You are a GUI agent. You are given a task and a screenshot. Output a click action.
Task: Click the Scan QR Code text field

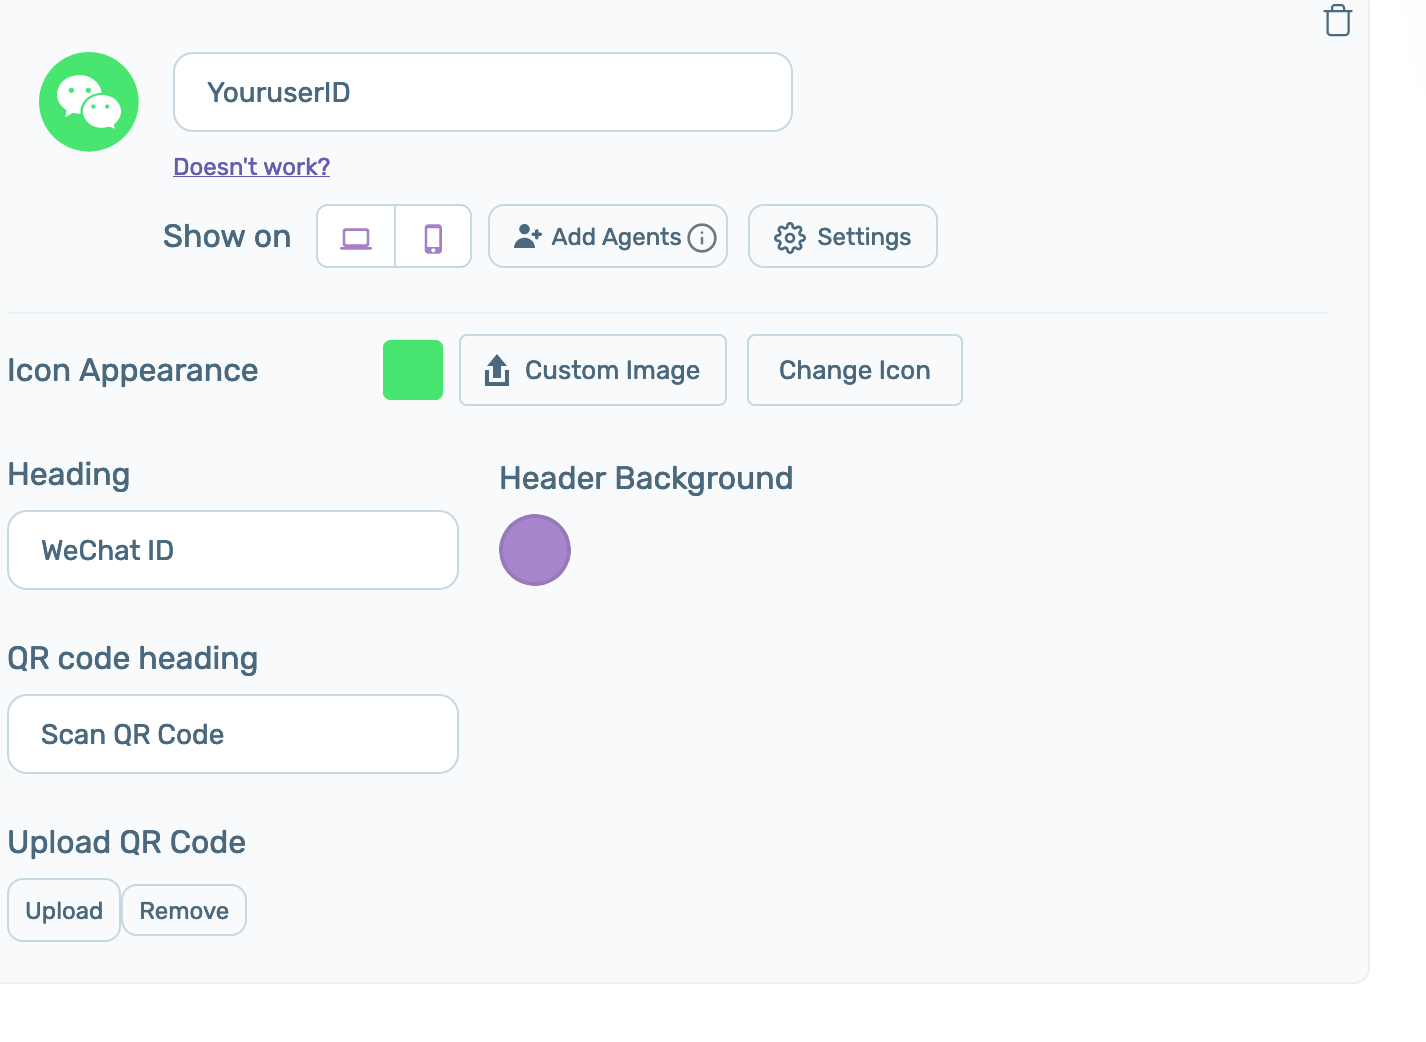coord(232,734)
